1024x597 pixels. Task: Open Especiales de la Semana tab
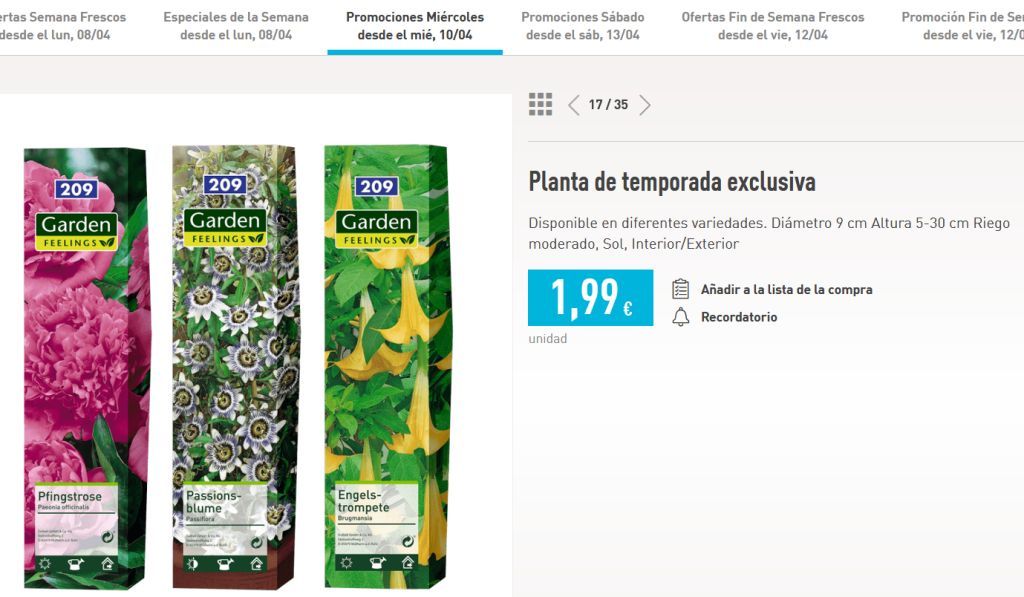(x=236, y=26)
